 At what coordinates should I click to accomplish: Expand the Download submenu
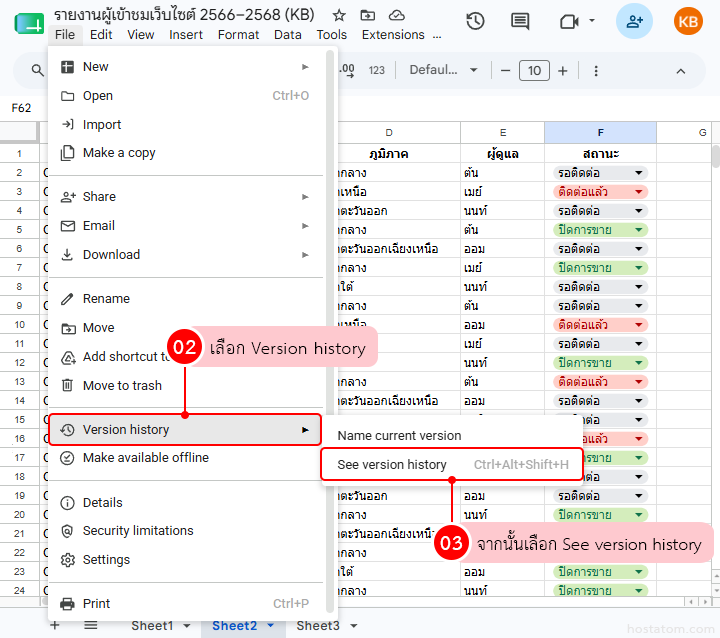(x=186, y=254)
